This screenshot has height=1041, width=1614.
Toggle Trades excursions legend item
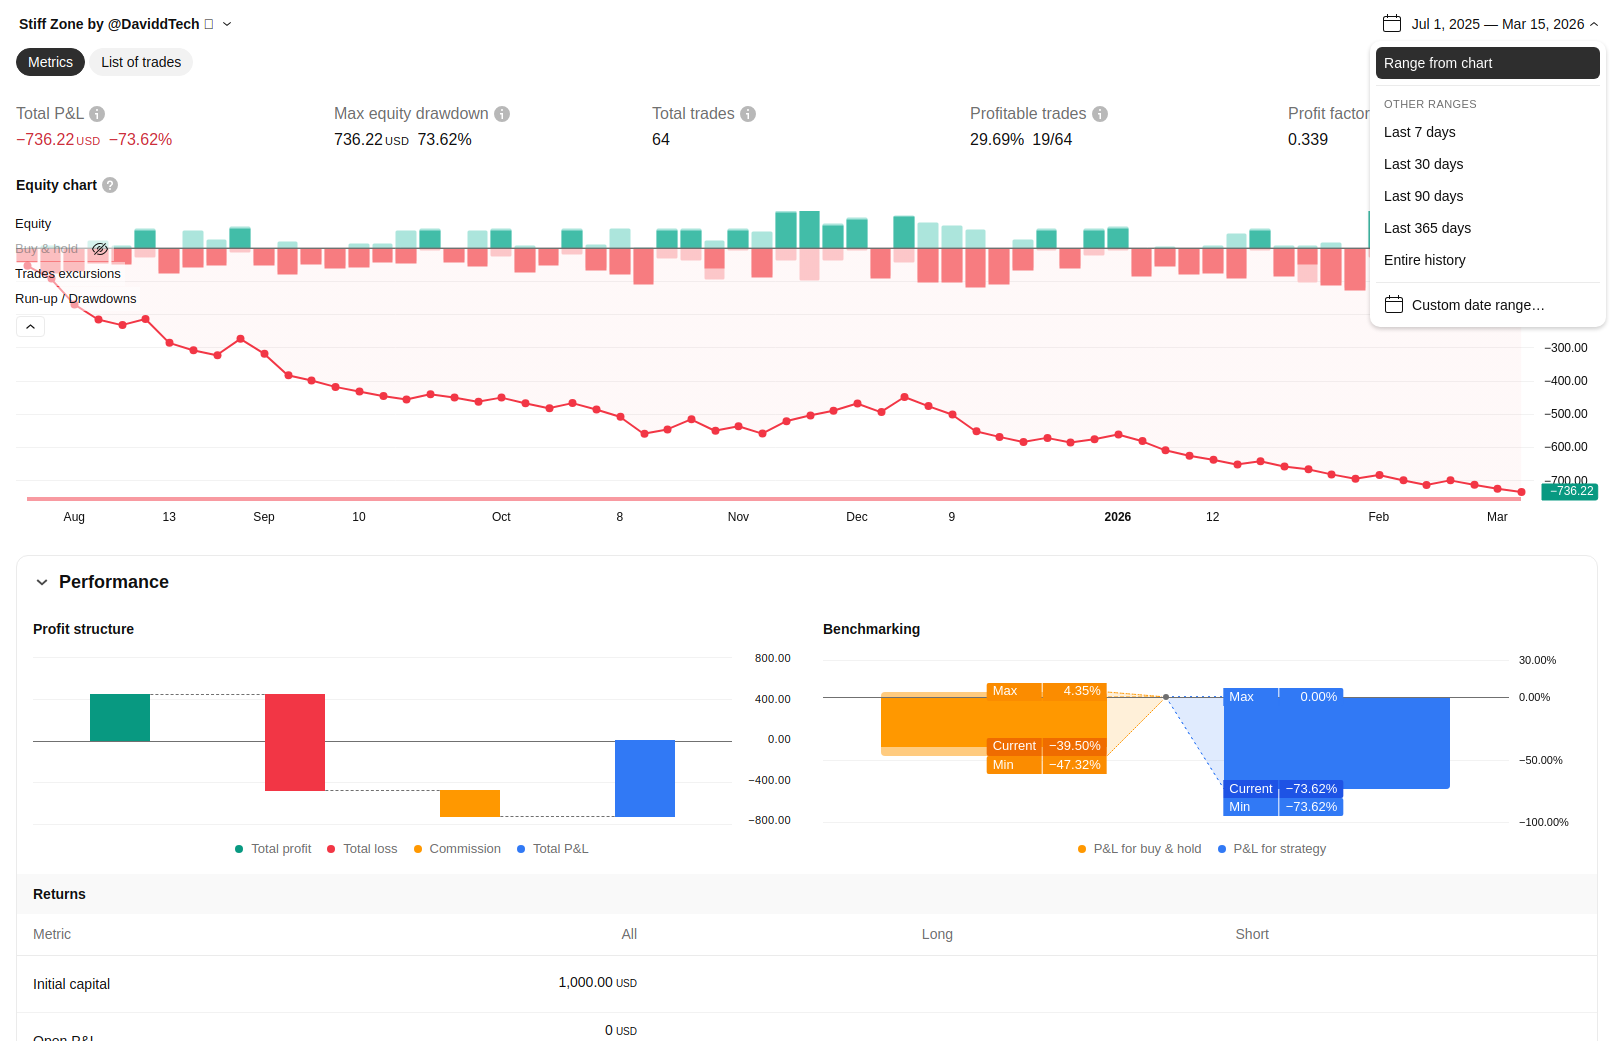point(68,274)
